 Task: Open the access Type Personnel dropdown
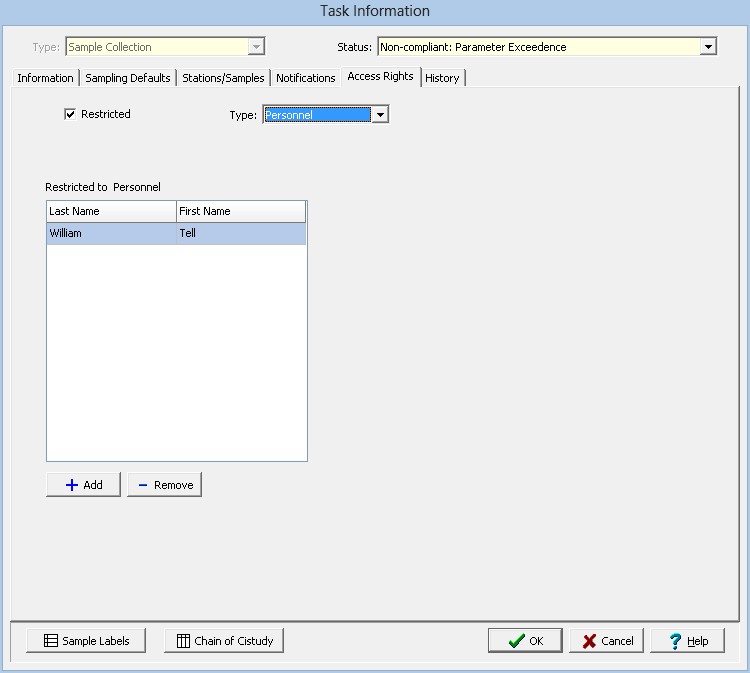380,115
